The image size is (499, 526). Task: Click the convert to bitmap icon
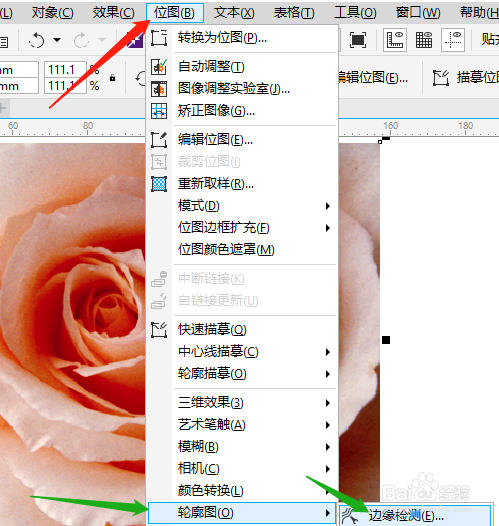tap(159, 38)
